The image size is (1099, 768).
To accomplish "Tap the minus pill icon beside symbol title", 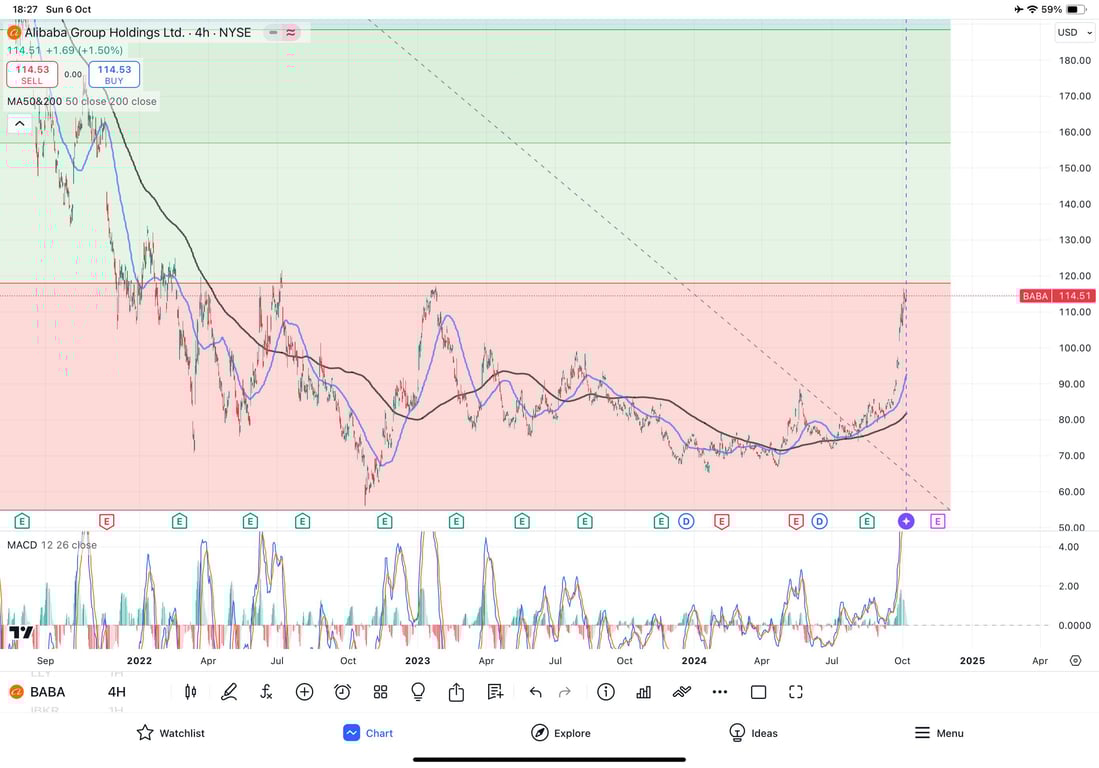I will (273, 32).
